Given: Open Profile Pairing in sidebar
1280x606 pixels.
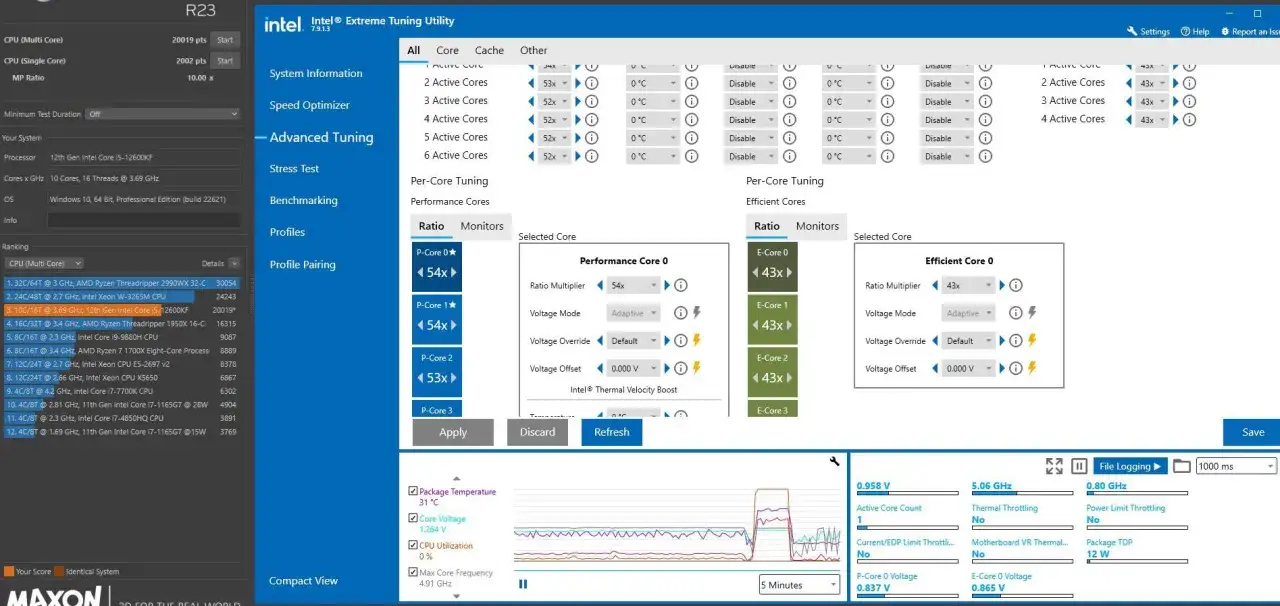Looking at the screenshot, I should coord(302,264).
